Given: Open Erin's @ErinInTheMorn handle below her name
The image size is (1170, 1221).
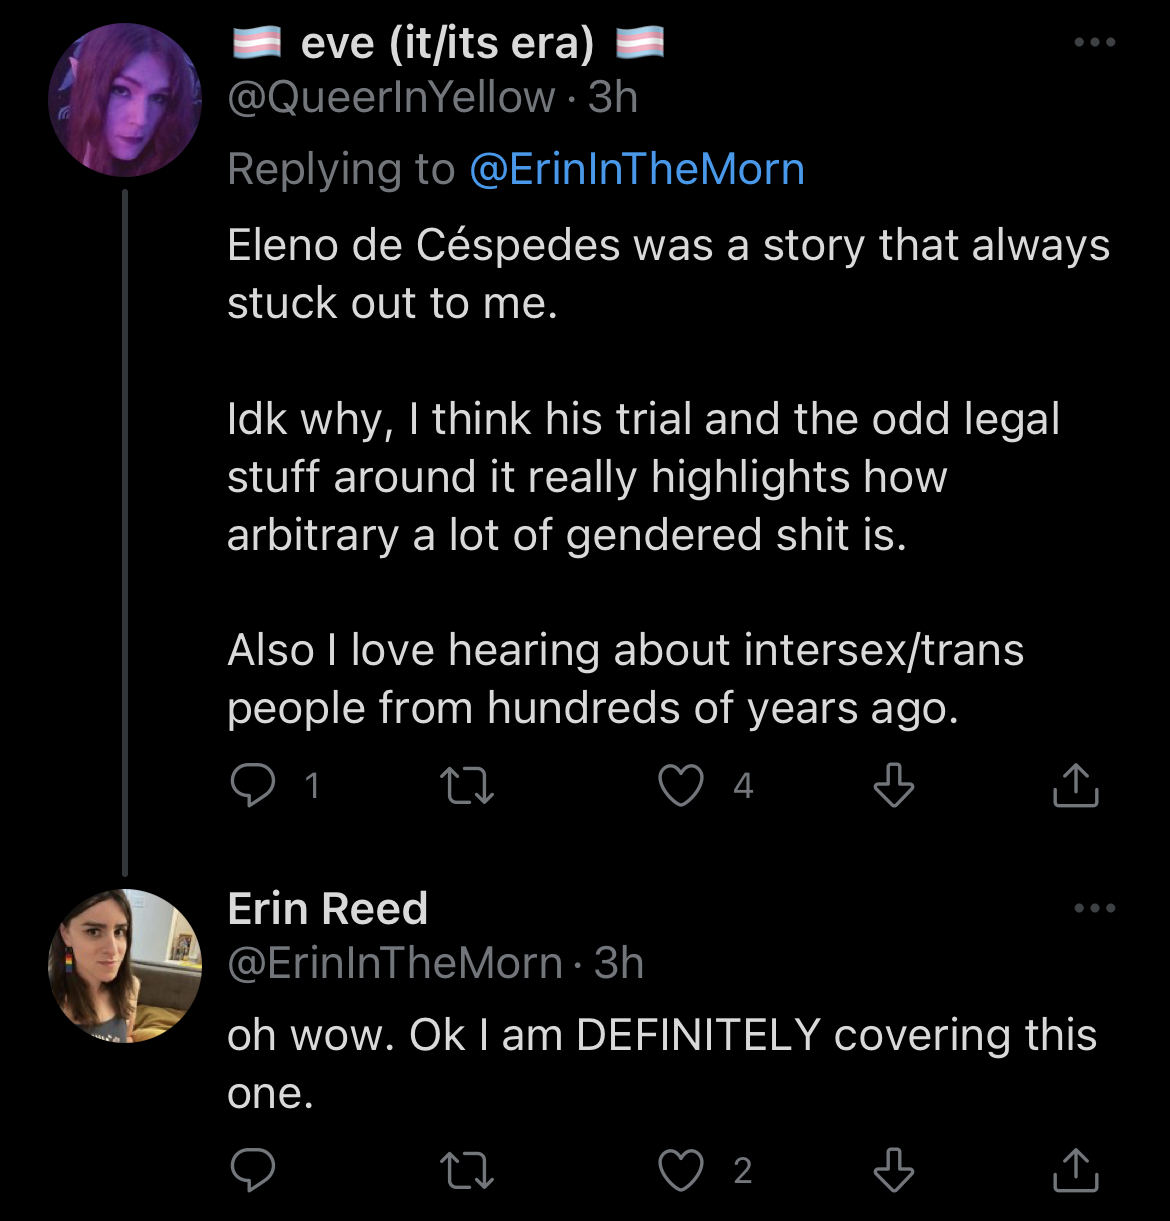Looking at the screenshot, I should (x=394, y=963).
